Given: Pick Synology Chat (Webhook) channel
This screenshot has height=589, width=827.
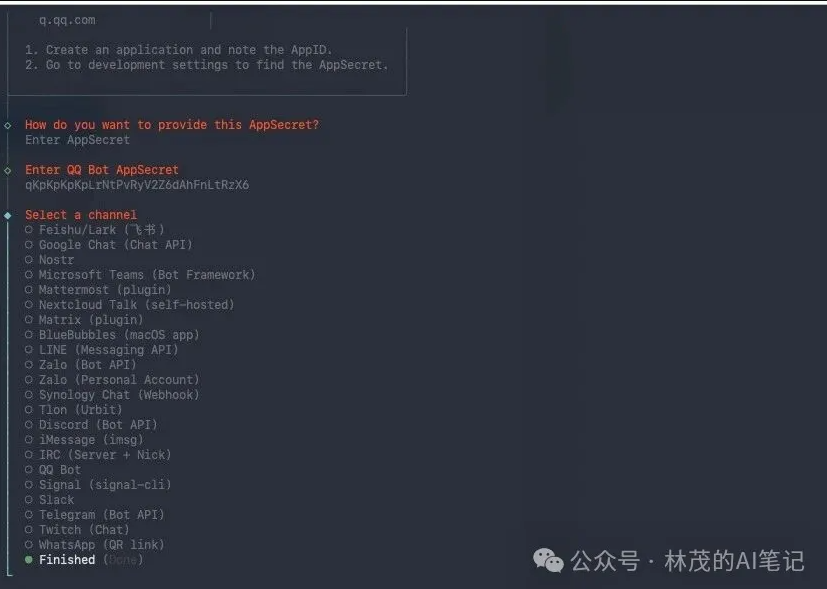Looking at the screenshot, I should 118,395.
